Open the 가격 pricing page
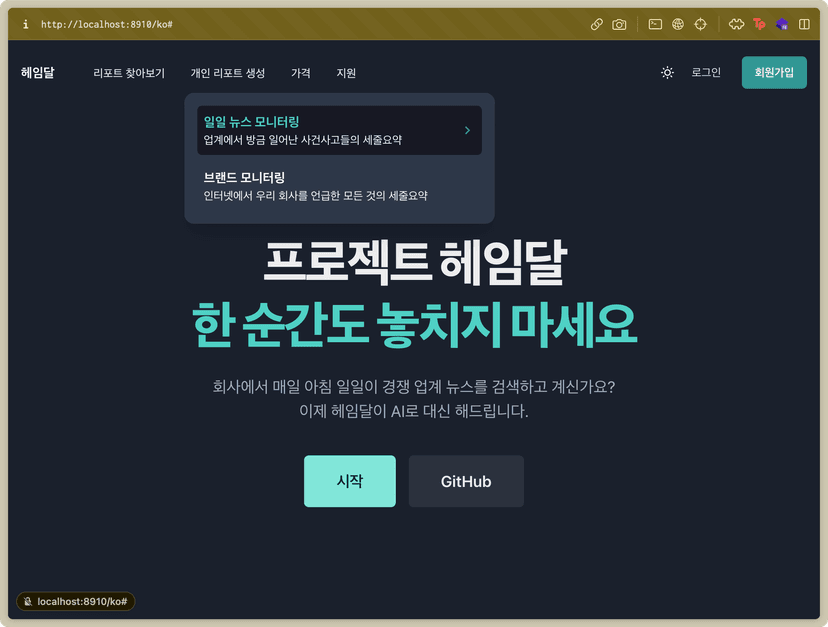Viewport: 828px width, 627px height. [300, 73]
